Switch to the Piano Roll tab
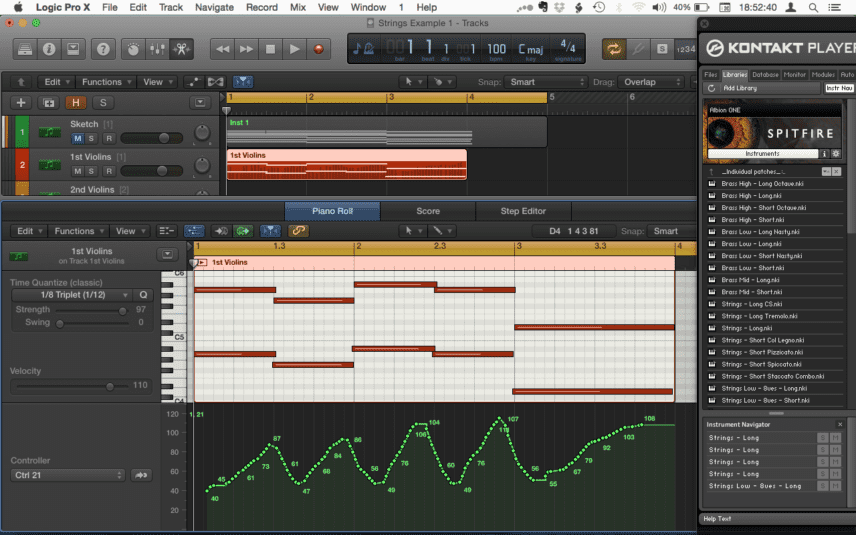The height and width of the screenshot is (535, 856). coord(332,211)
